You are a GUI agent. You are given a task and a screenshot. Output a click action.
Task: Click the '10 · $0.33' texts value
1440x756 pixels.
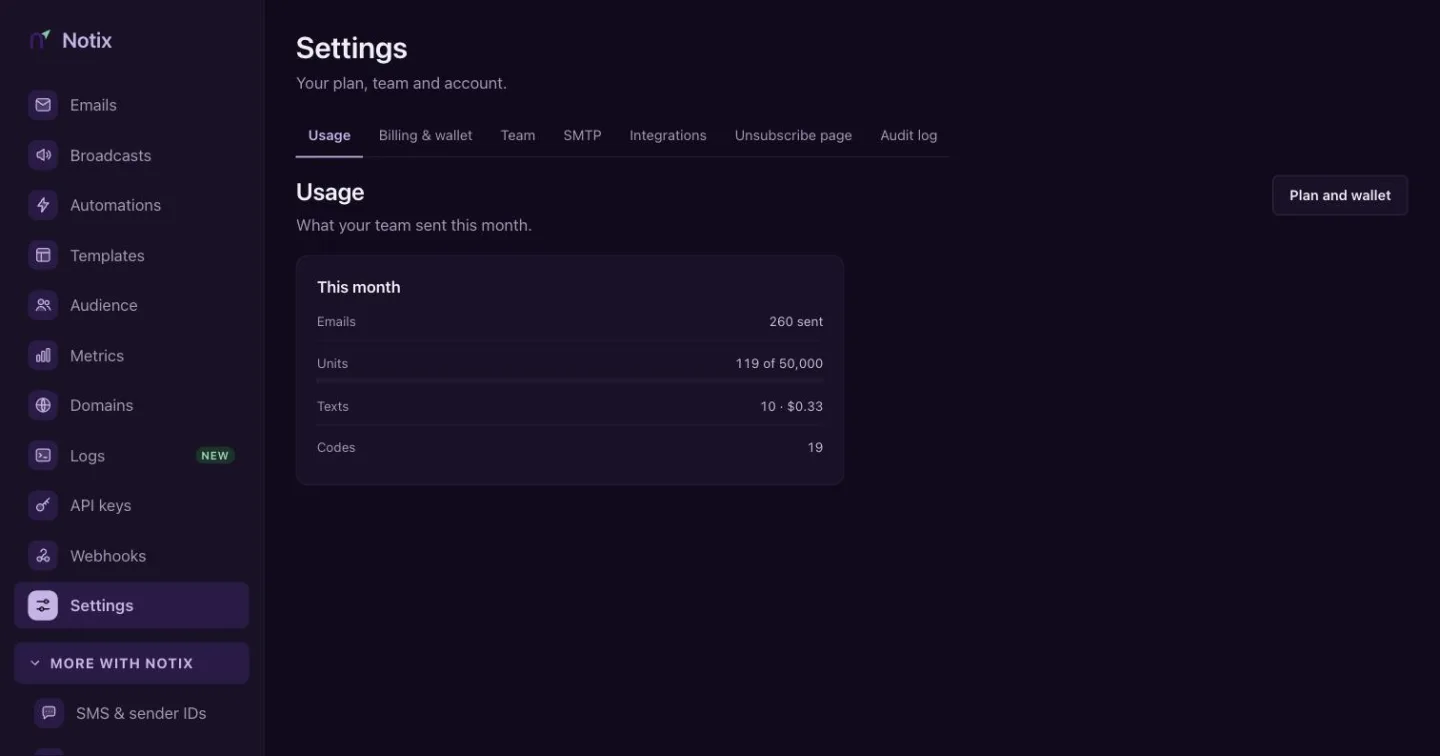pyautogui.click(x=791, y=406)
